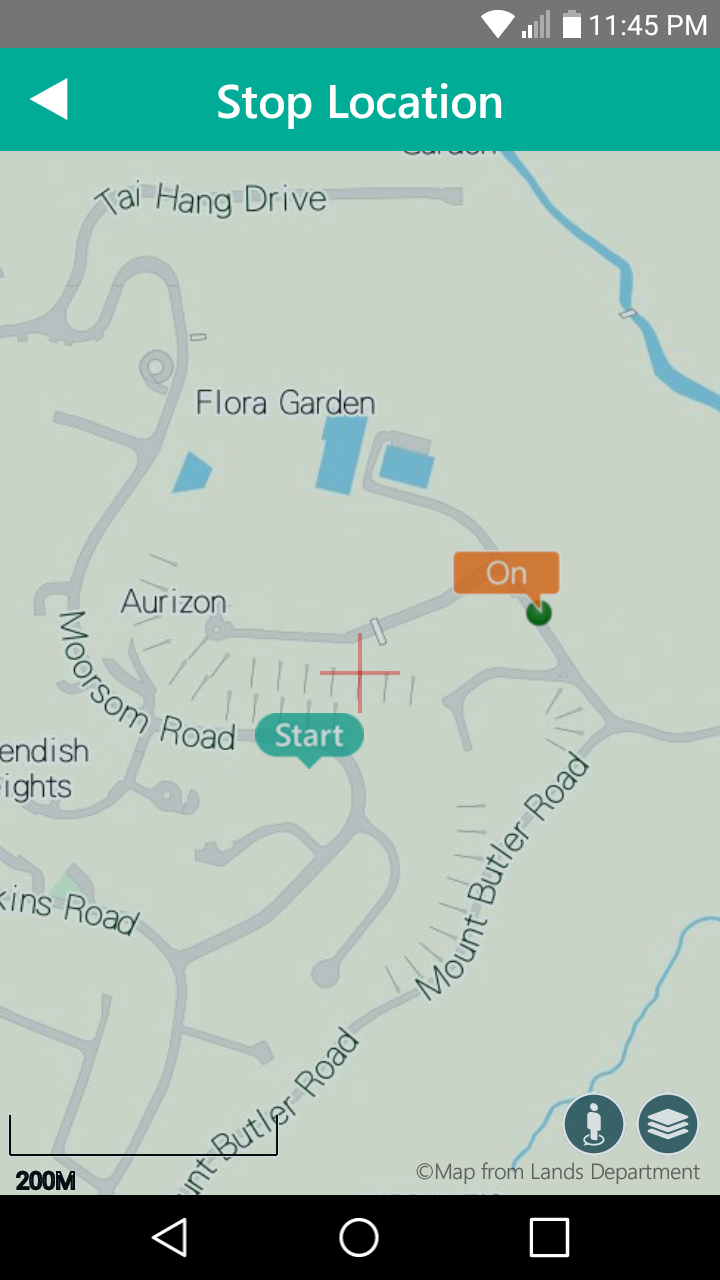Open Map from Lands Department credit
The height and width of the screenshot is (1280, 720).
(x=558, y=1172)
